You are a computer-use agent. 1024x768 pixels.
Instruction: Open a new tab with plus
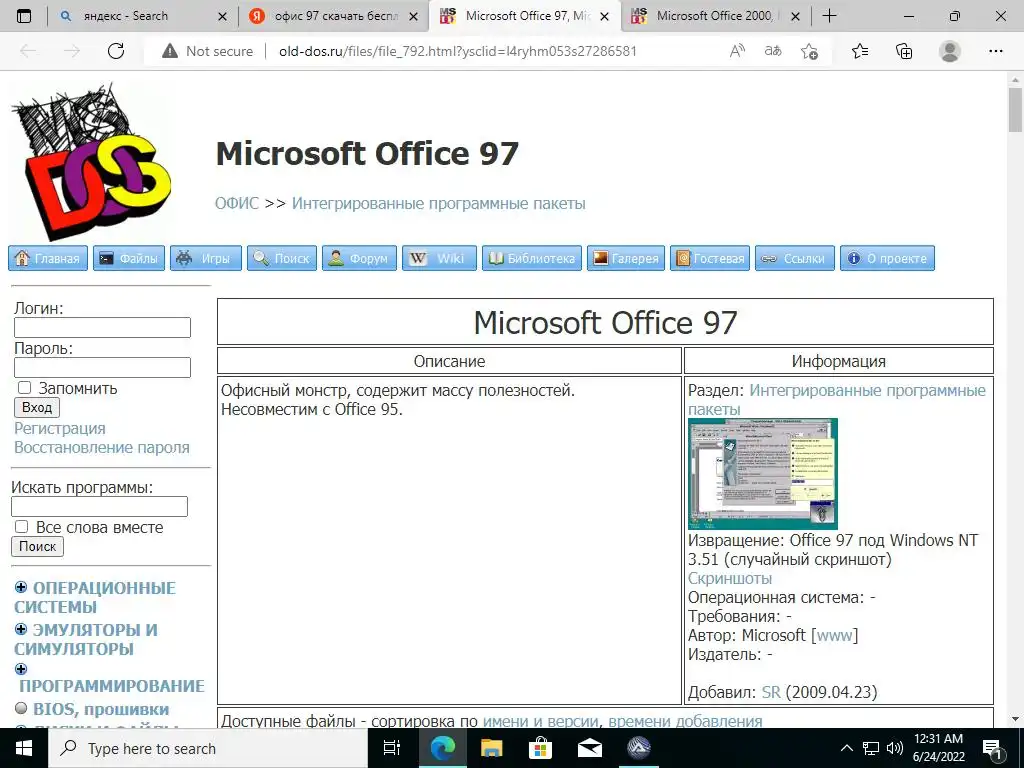point(829,16)
